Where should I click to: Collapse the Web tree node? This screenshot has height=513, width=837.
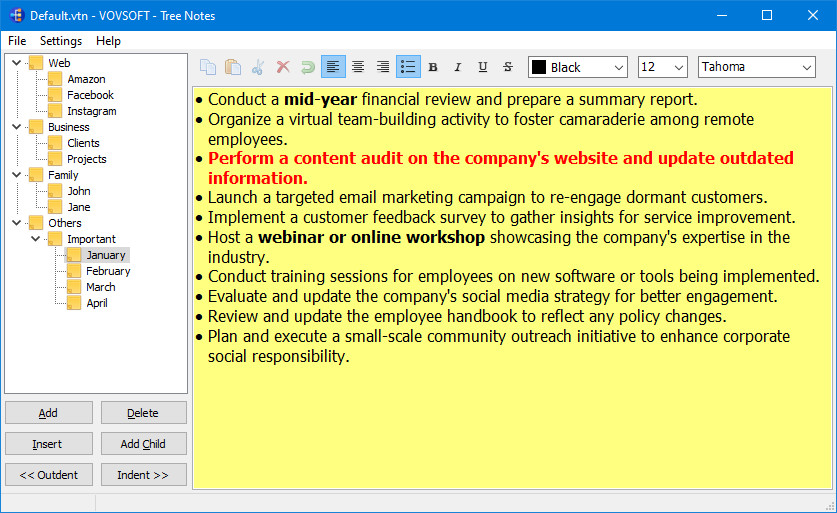[x=17, y=63]
